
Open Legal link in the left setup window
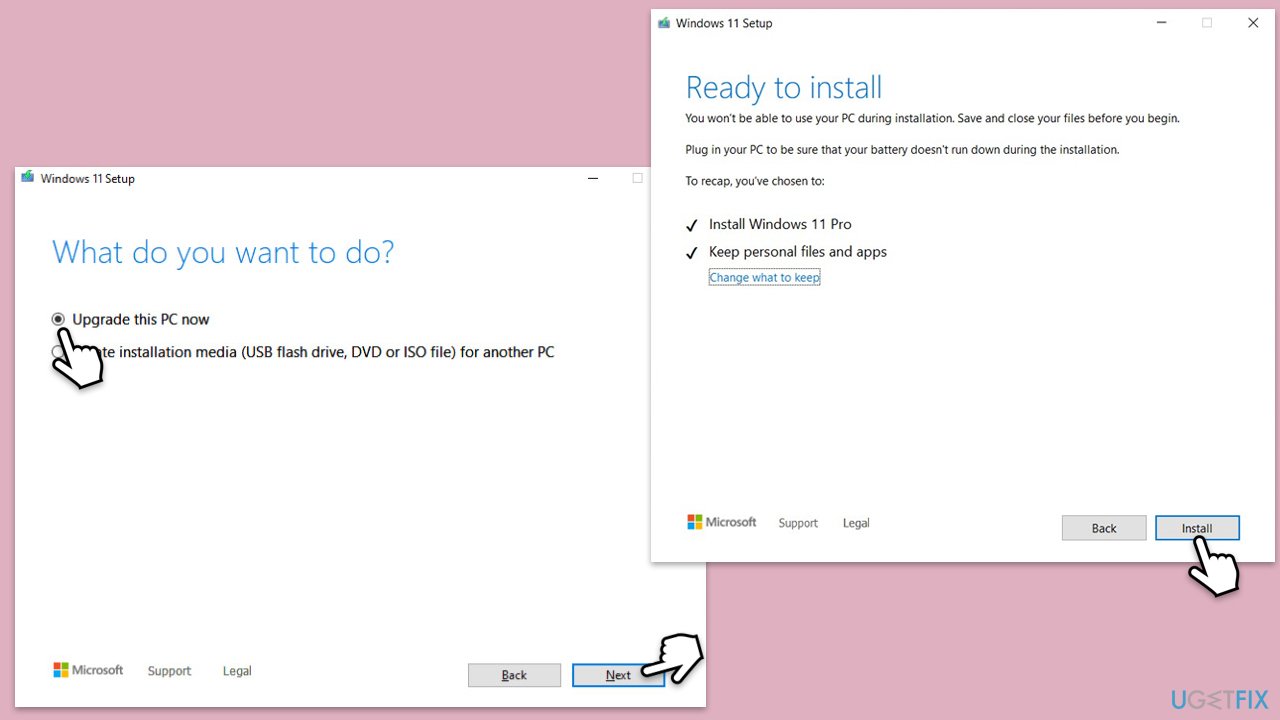(x=237, y=671)
